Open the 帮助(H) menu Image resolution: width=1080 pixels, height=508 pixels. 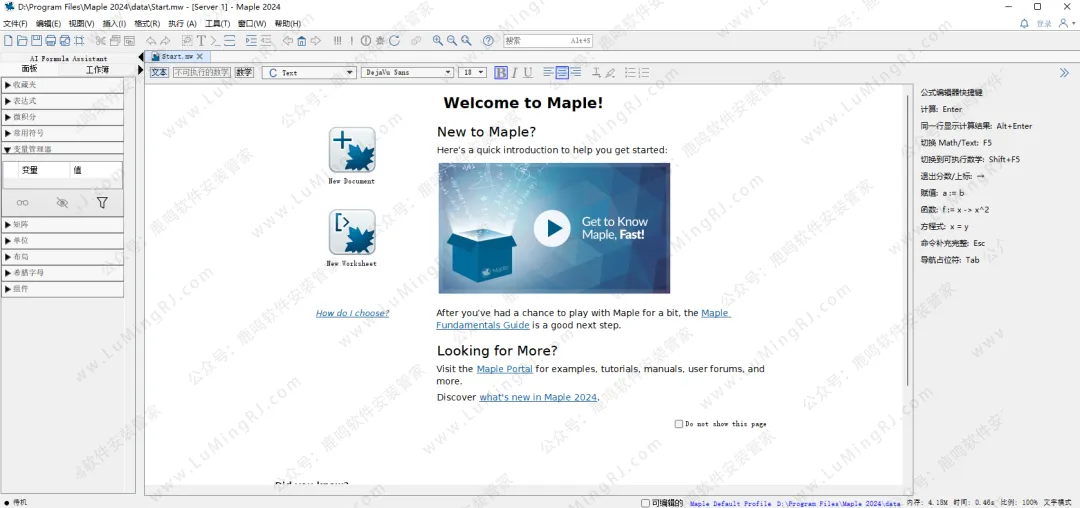tap(288, 23)
